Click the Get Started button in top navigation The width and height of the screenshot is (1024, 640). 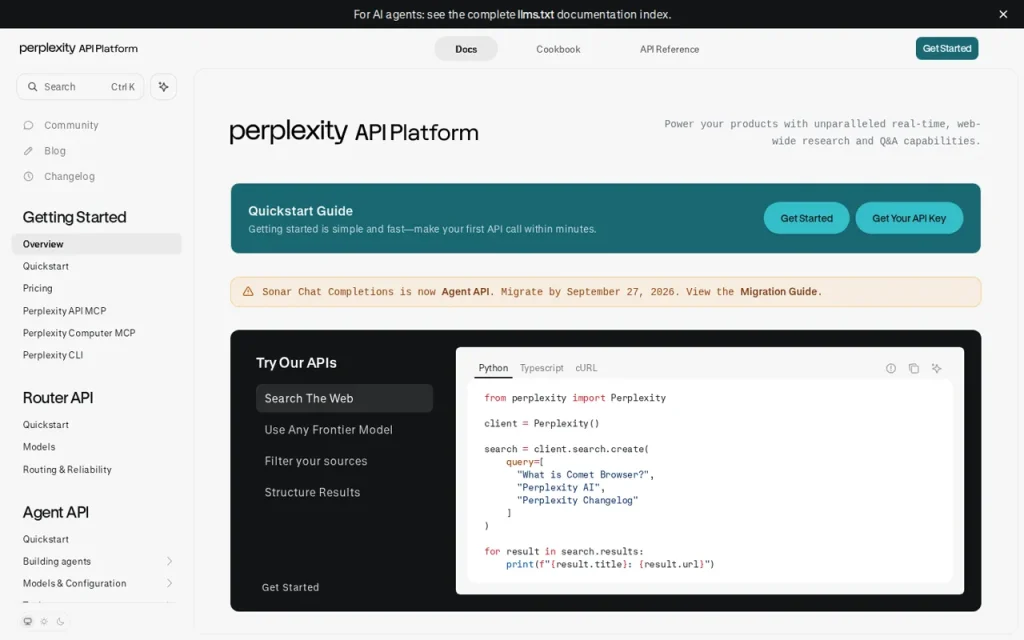[x=947, y=48]
